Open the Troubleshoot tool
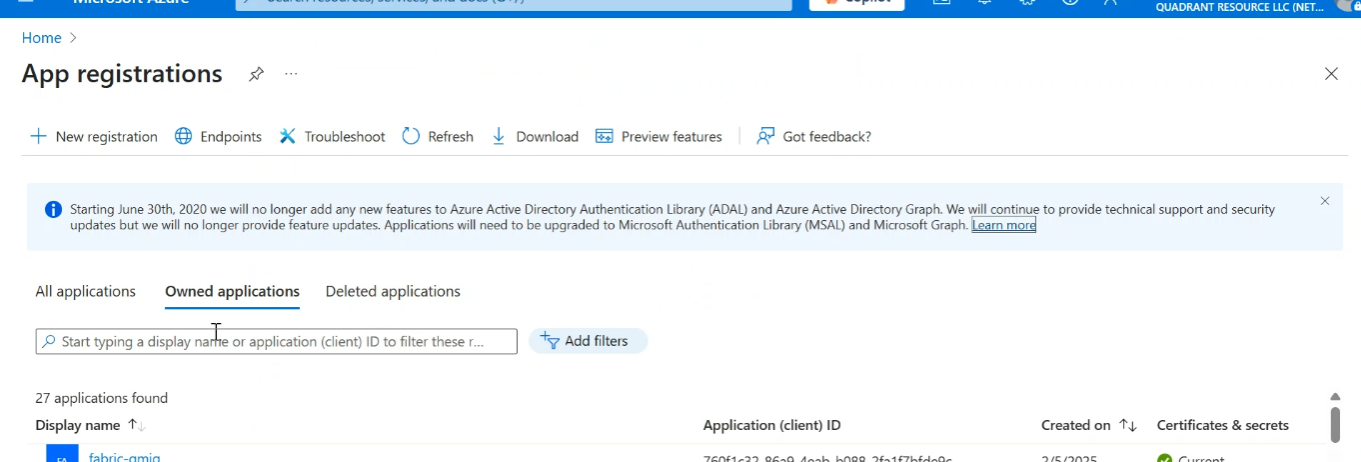 point(332,136)
